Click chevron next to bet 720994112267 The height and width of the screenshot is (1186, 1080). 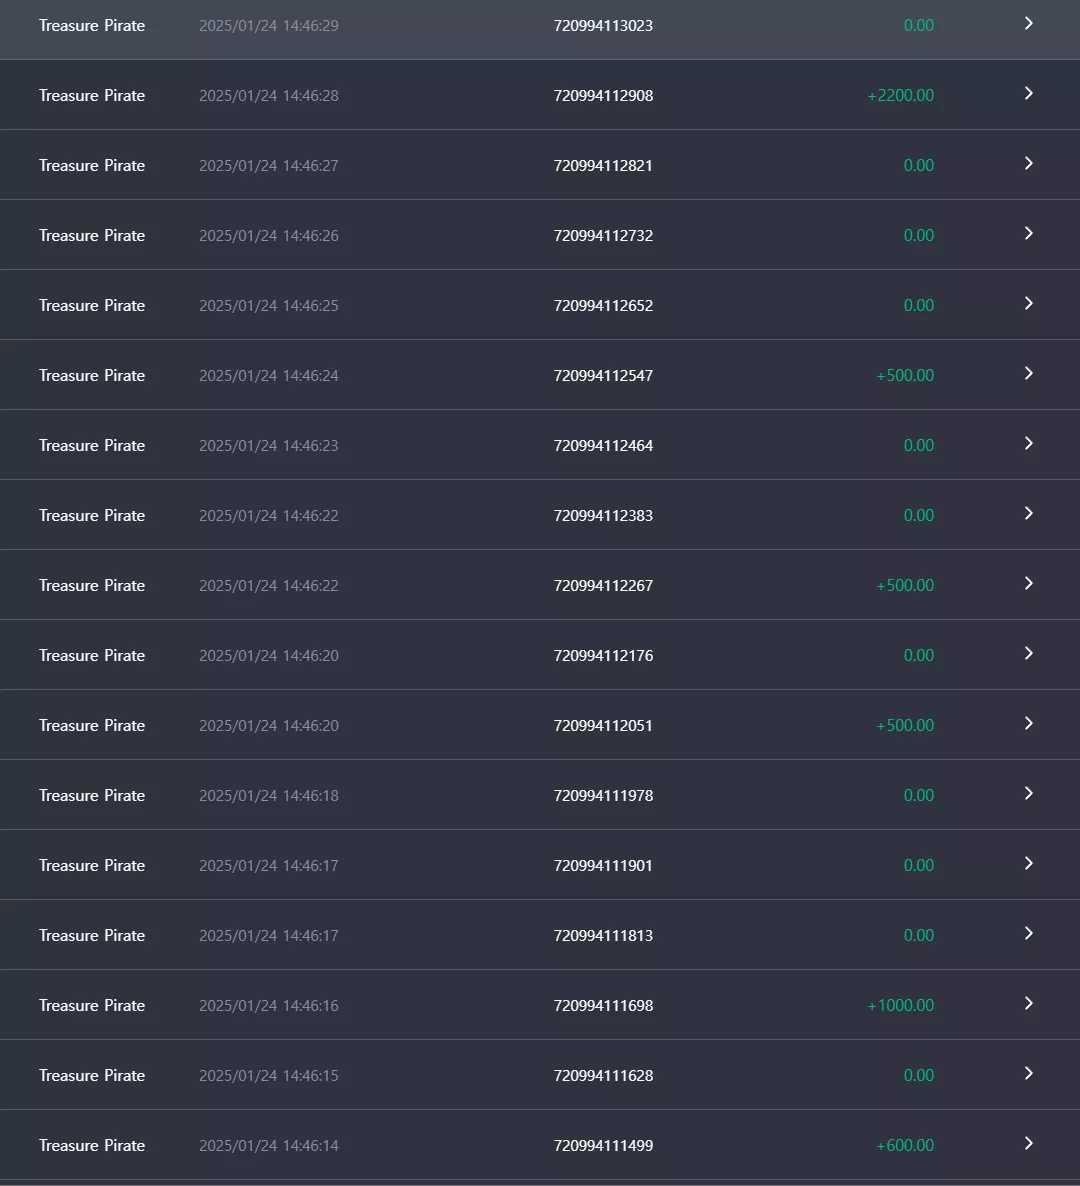pos(1029,583)
